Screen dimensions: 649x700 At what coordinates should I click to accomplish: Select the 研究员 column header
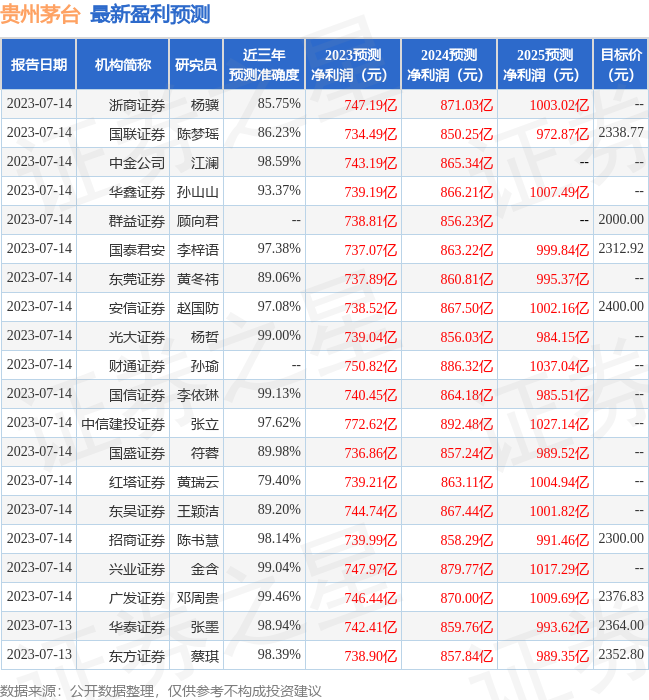(x=196, y=64)
